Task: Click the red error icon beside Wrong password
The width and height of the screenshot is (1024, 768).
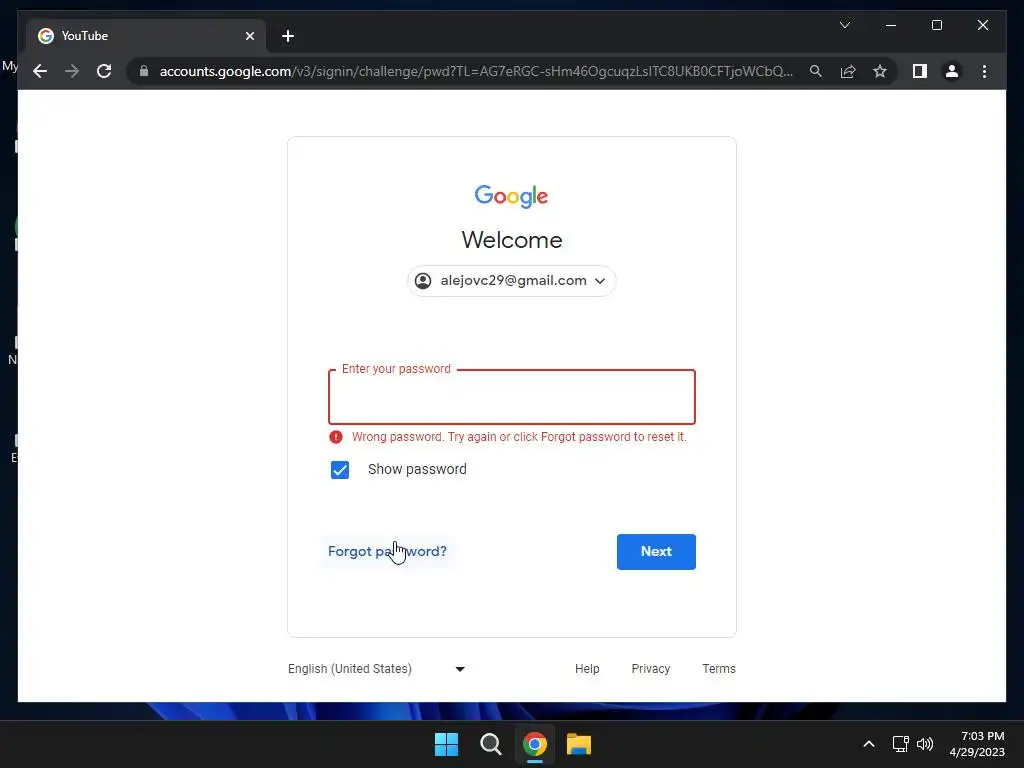Action: [x=336, y=437]
